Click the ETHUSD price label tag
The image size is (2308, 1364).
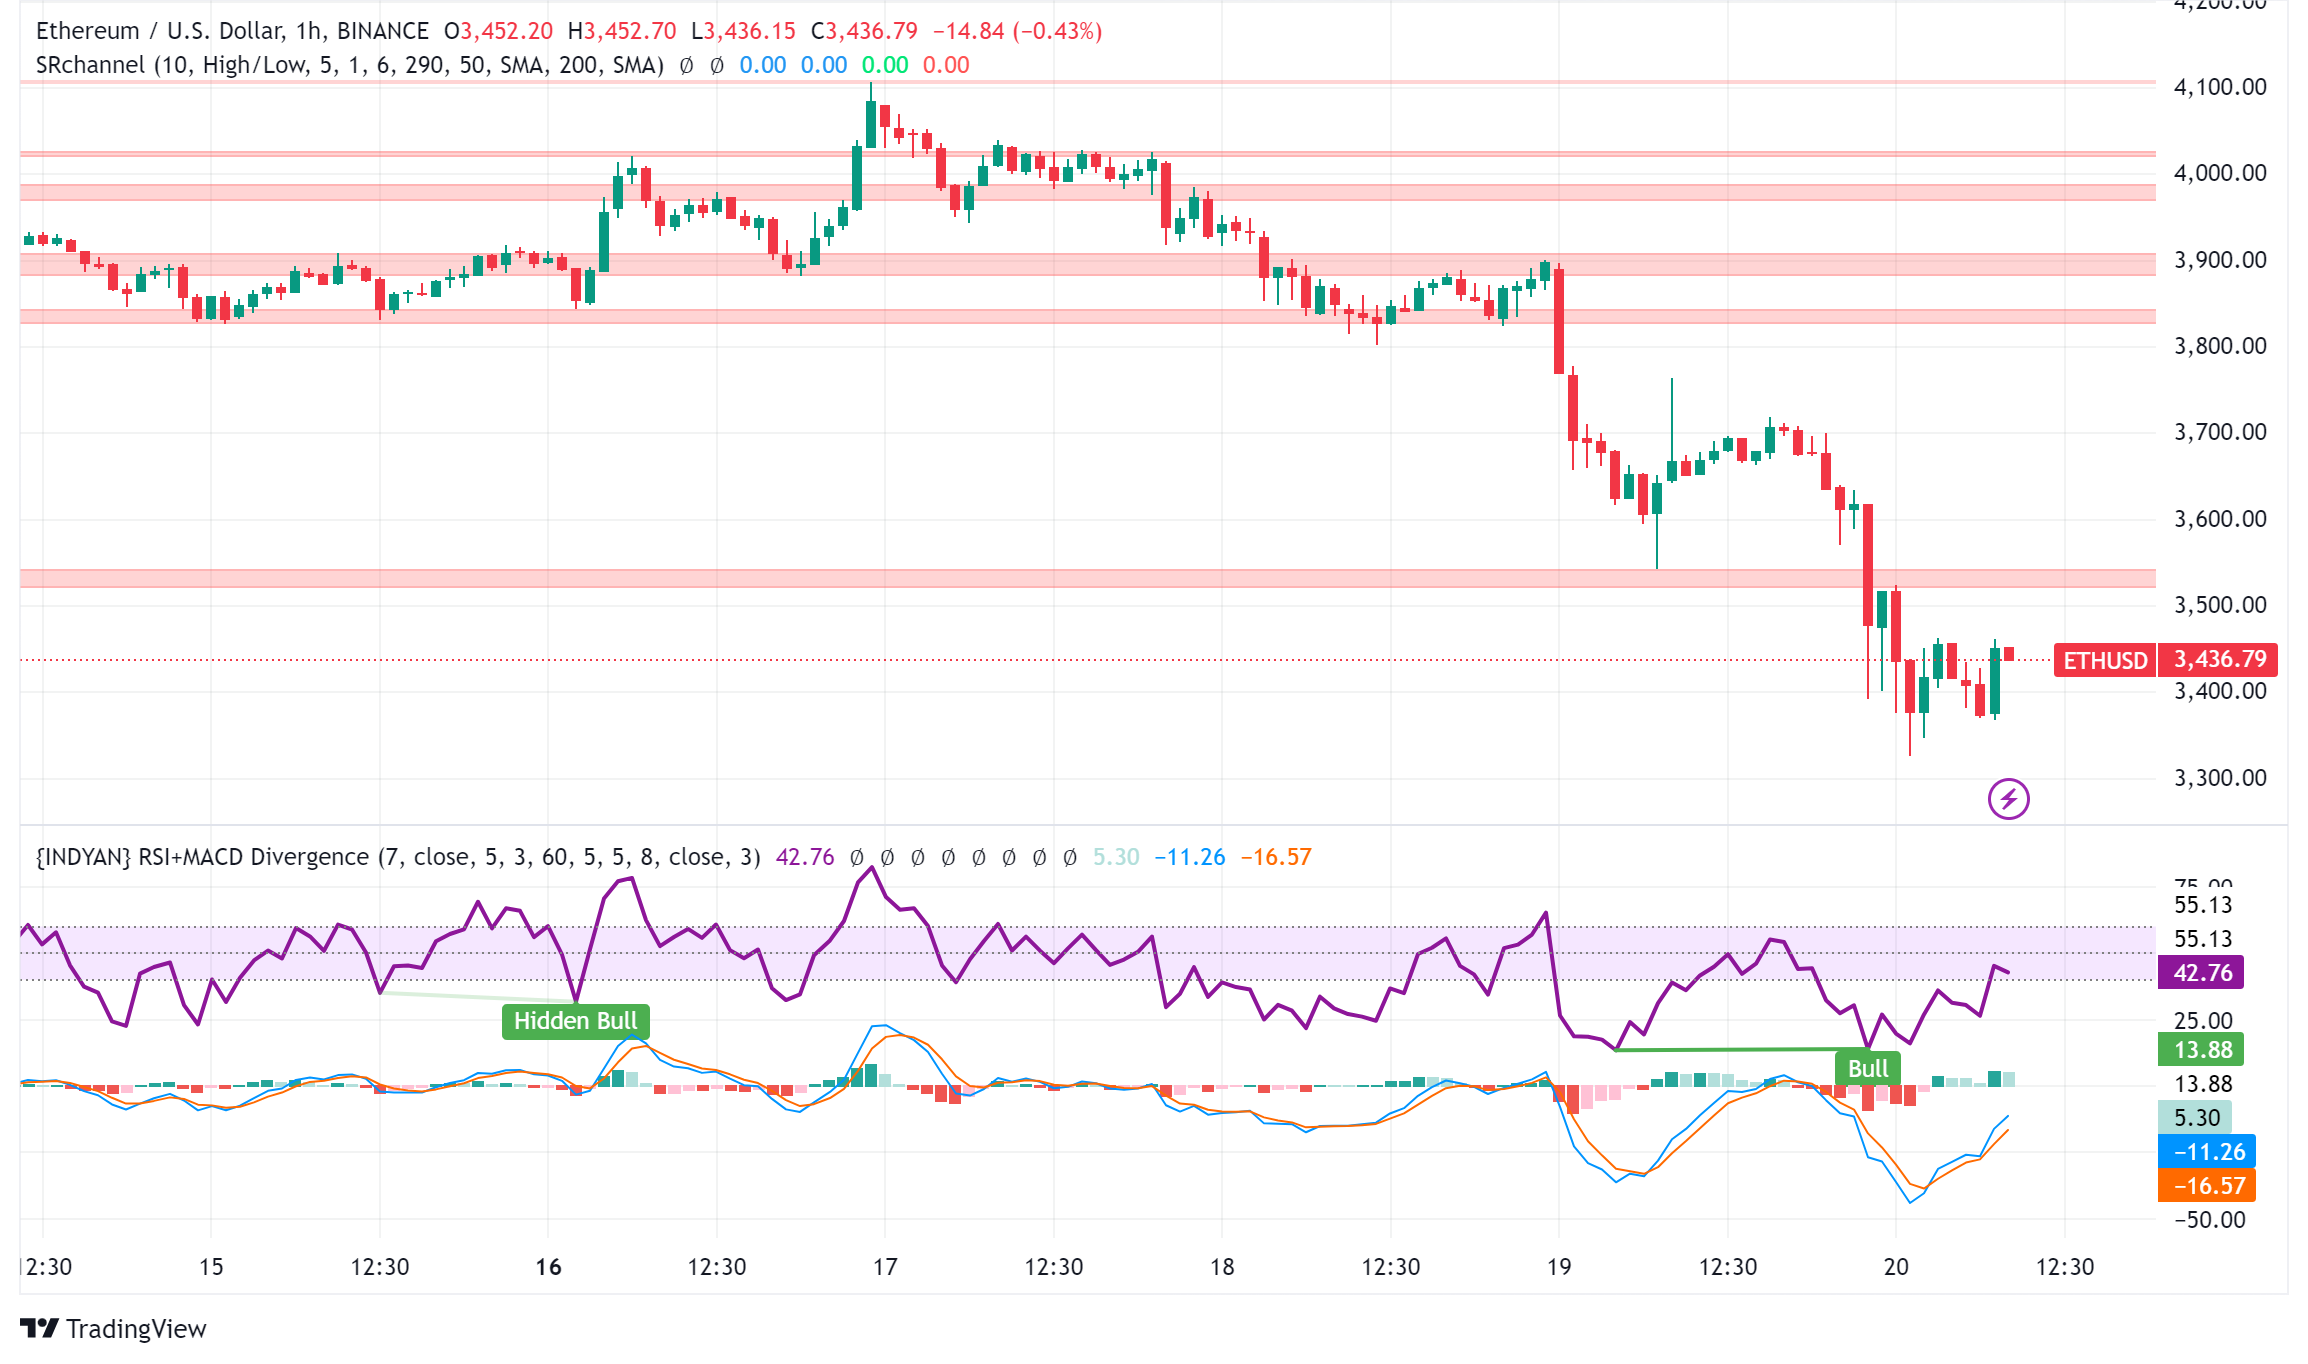tap(2104, 660)
